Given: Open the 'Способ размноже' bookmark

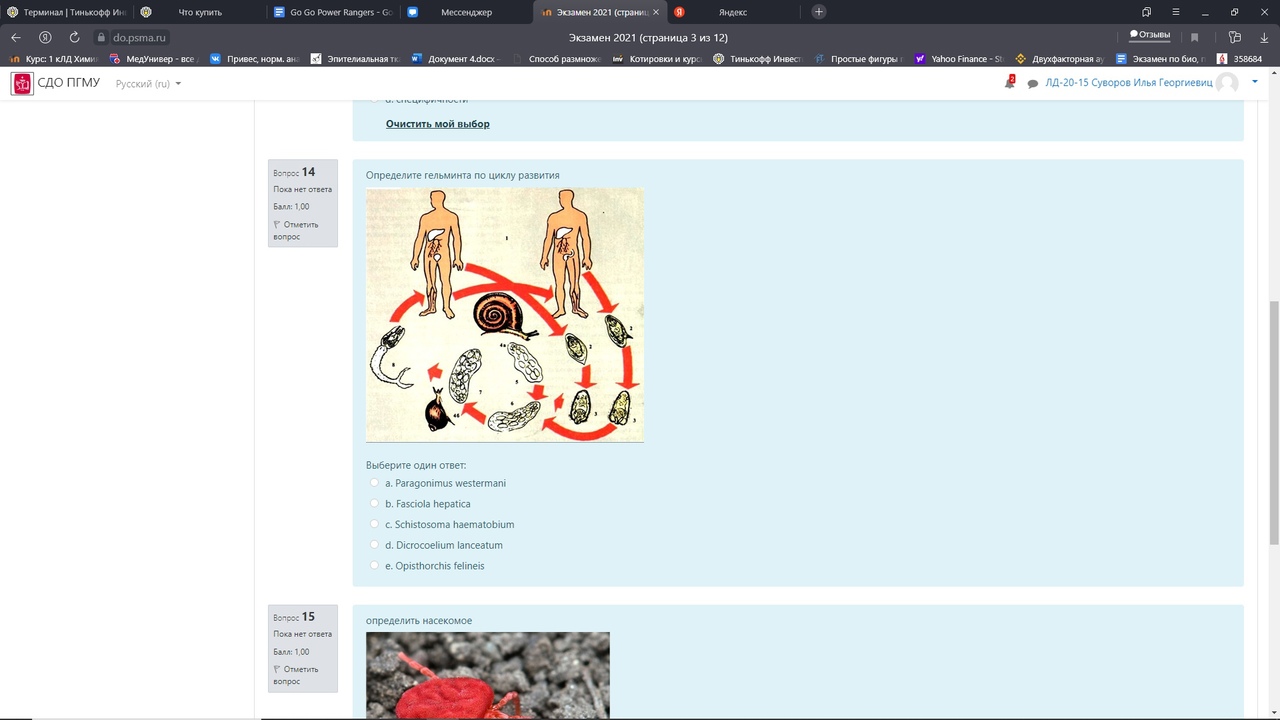Looking at the screenshot, I should coord(555,59).
